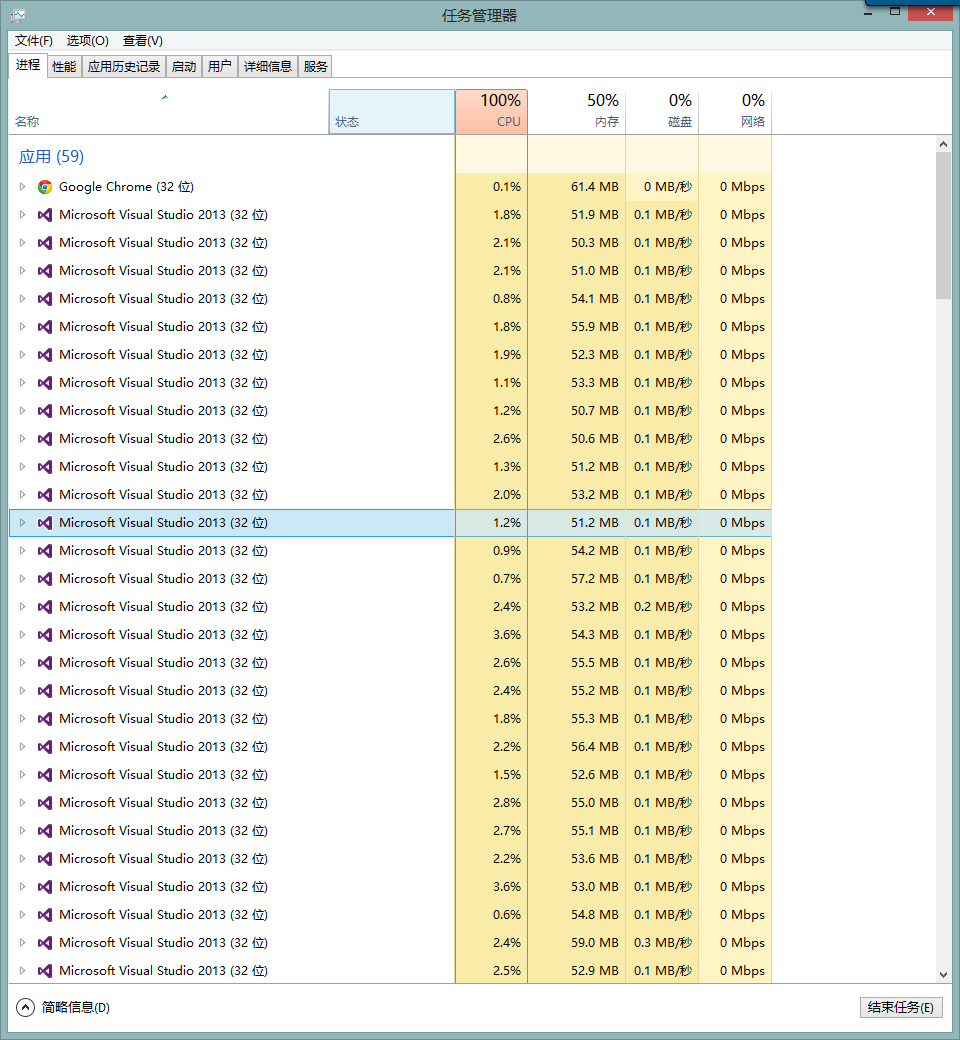
Task: Open the 选项(O) menu
Action: [x=88, y=41]
